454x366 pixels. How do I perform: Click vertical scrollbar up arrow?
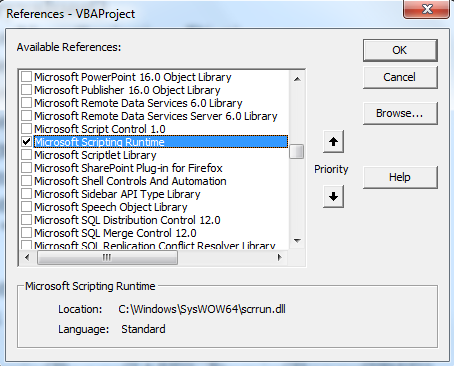(x=297, y=79)
